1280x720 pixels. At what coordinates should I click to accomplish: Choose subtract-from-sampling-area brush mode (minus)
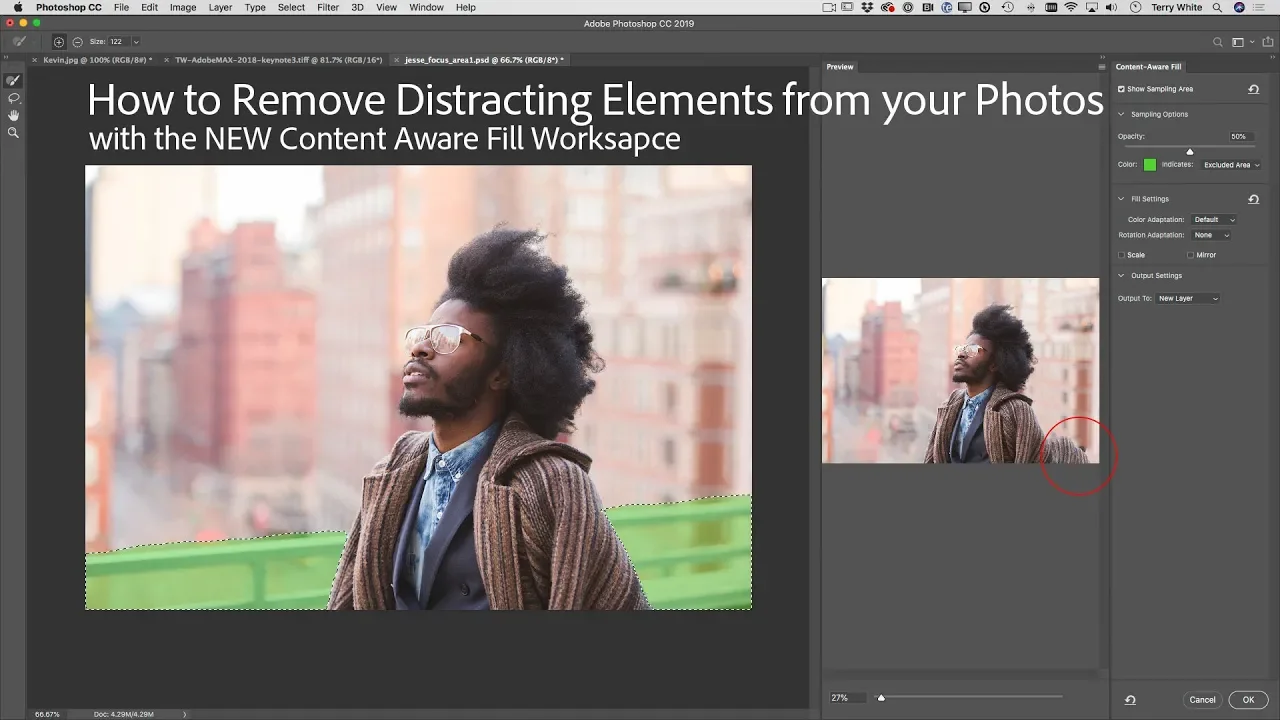77,42
